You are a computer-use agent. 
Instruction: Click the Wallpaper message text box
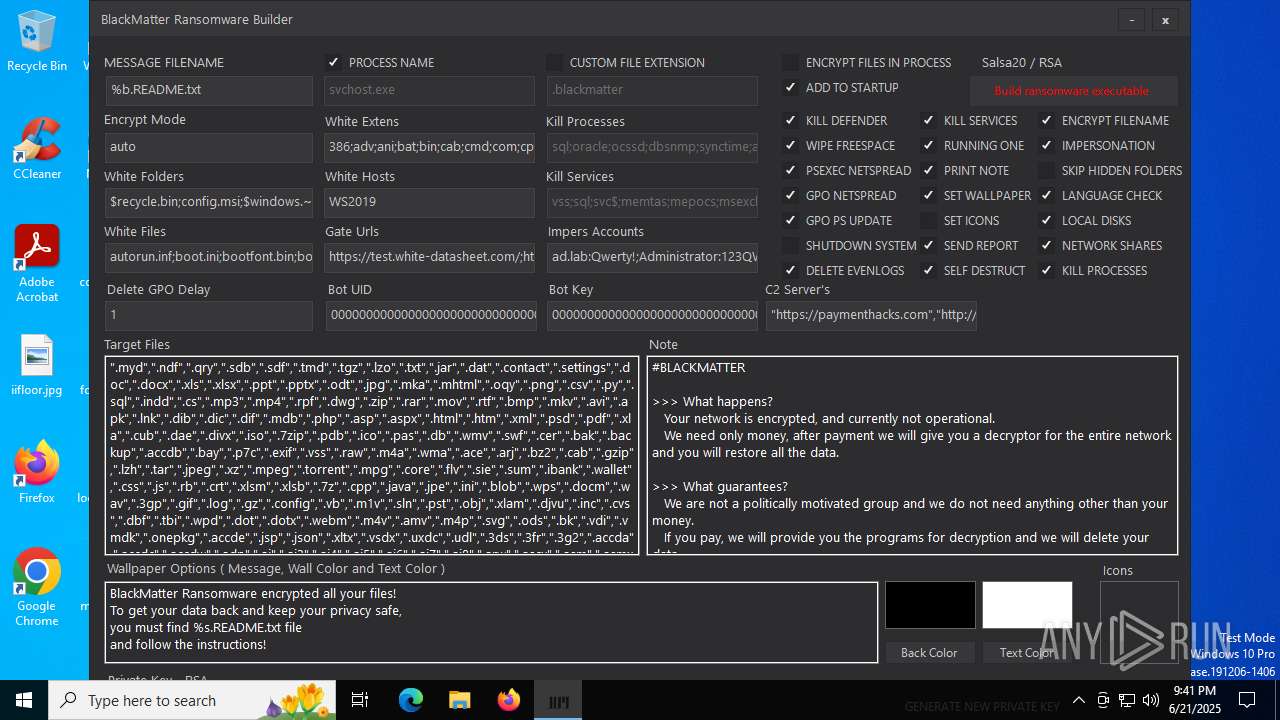tap(491, 622)
